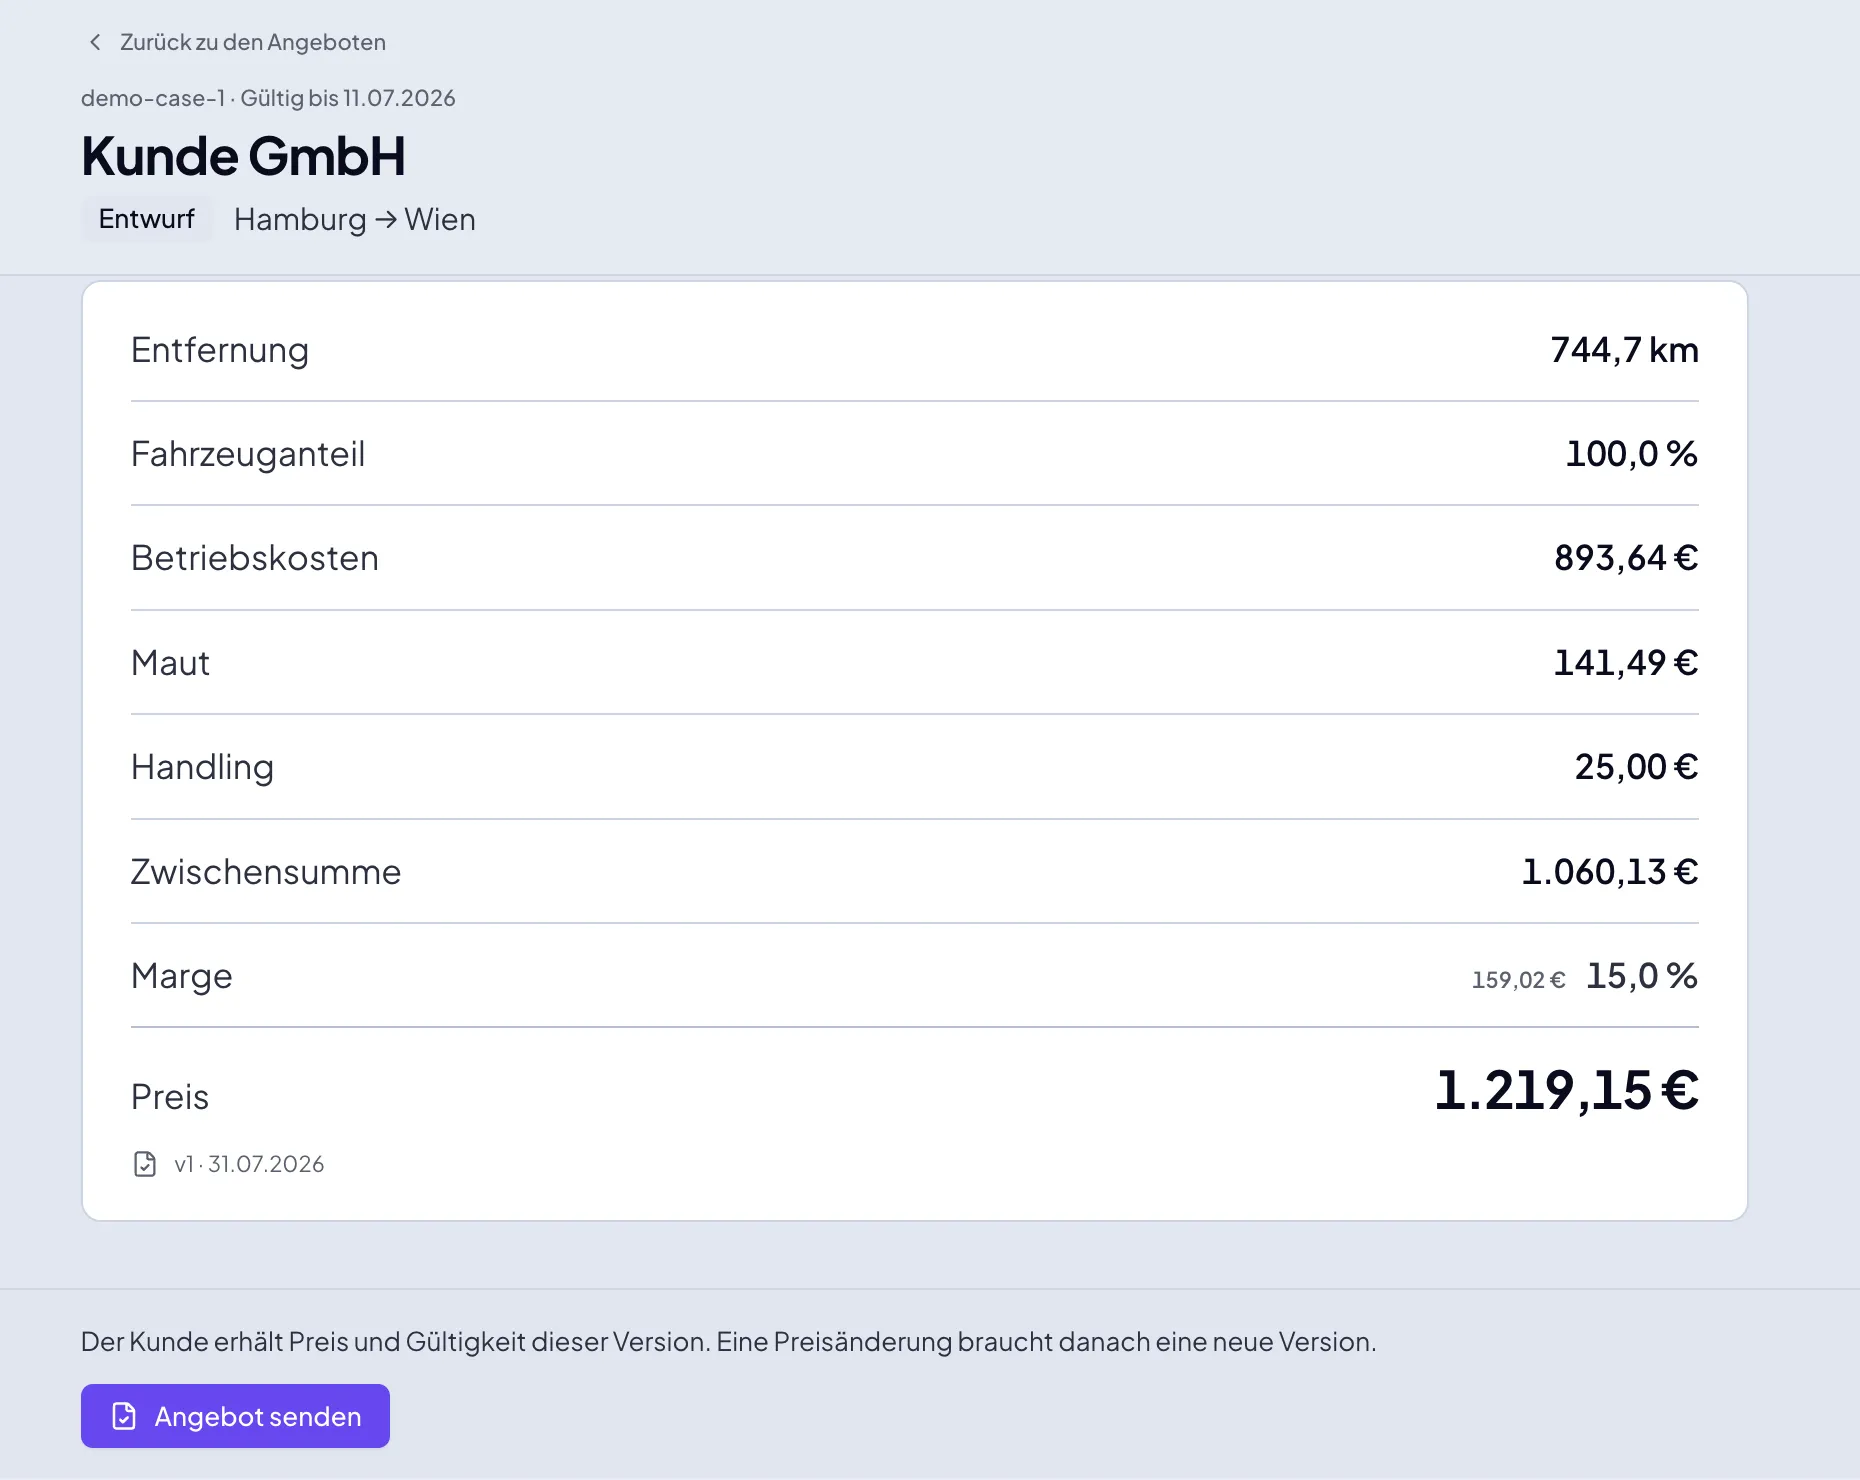1860x1480 pixels.
Task: Select the 141,49 € toll value
Action: tap(1626, 663)
